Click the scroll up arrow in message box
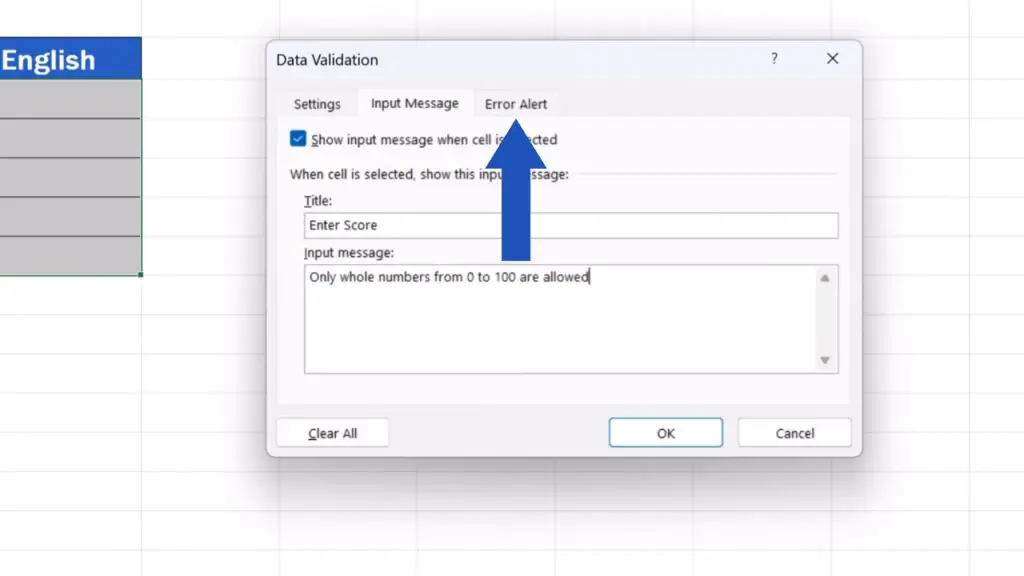Image resolution: width=1024 pixels, height=576 pixels. click(x=825, y=279)
